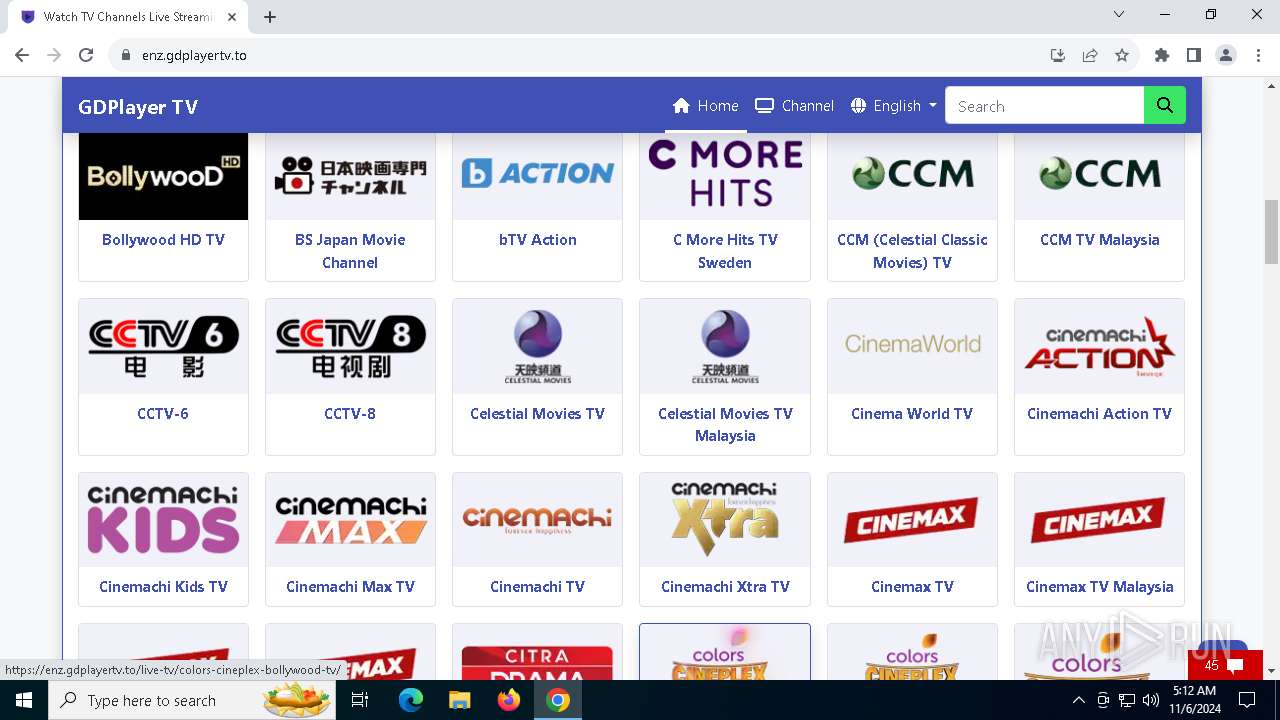Viewport: 1280px width, 720px height.
Task: Expand the English language dropdown
Action: click(x=893, y=105)
